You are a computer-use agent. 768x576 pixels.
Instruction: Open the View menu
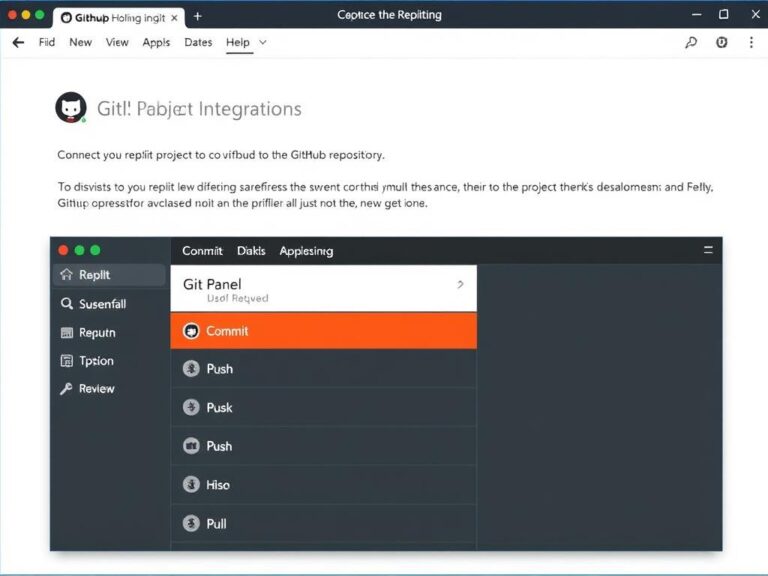(x=117, y=43)
